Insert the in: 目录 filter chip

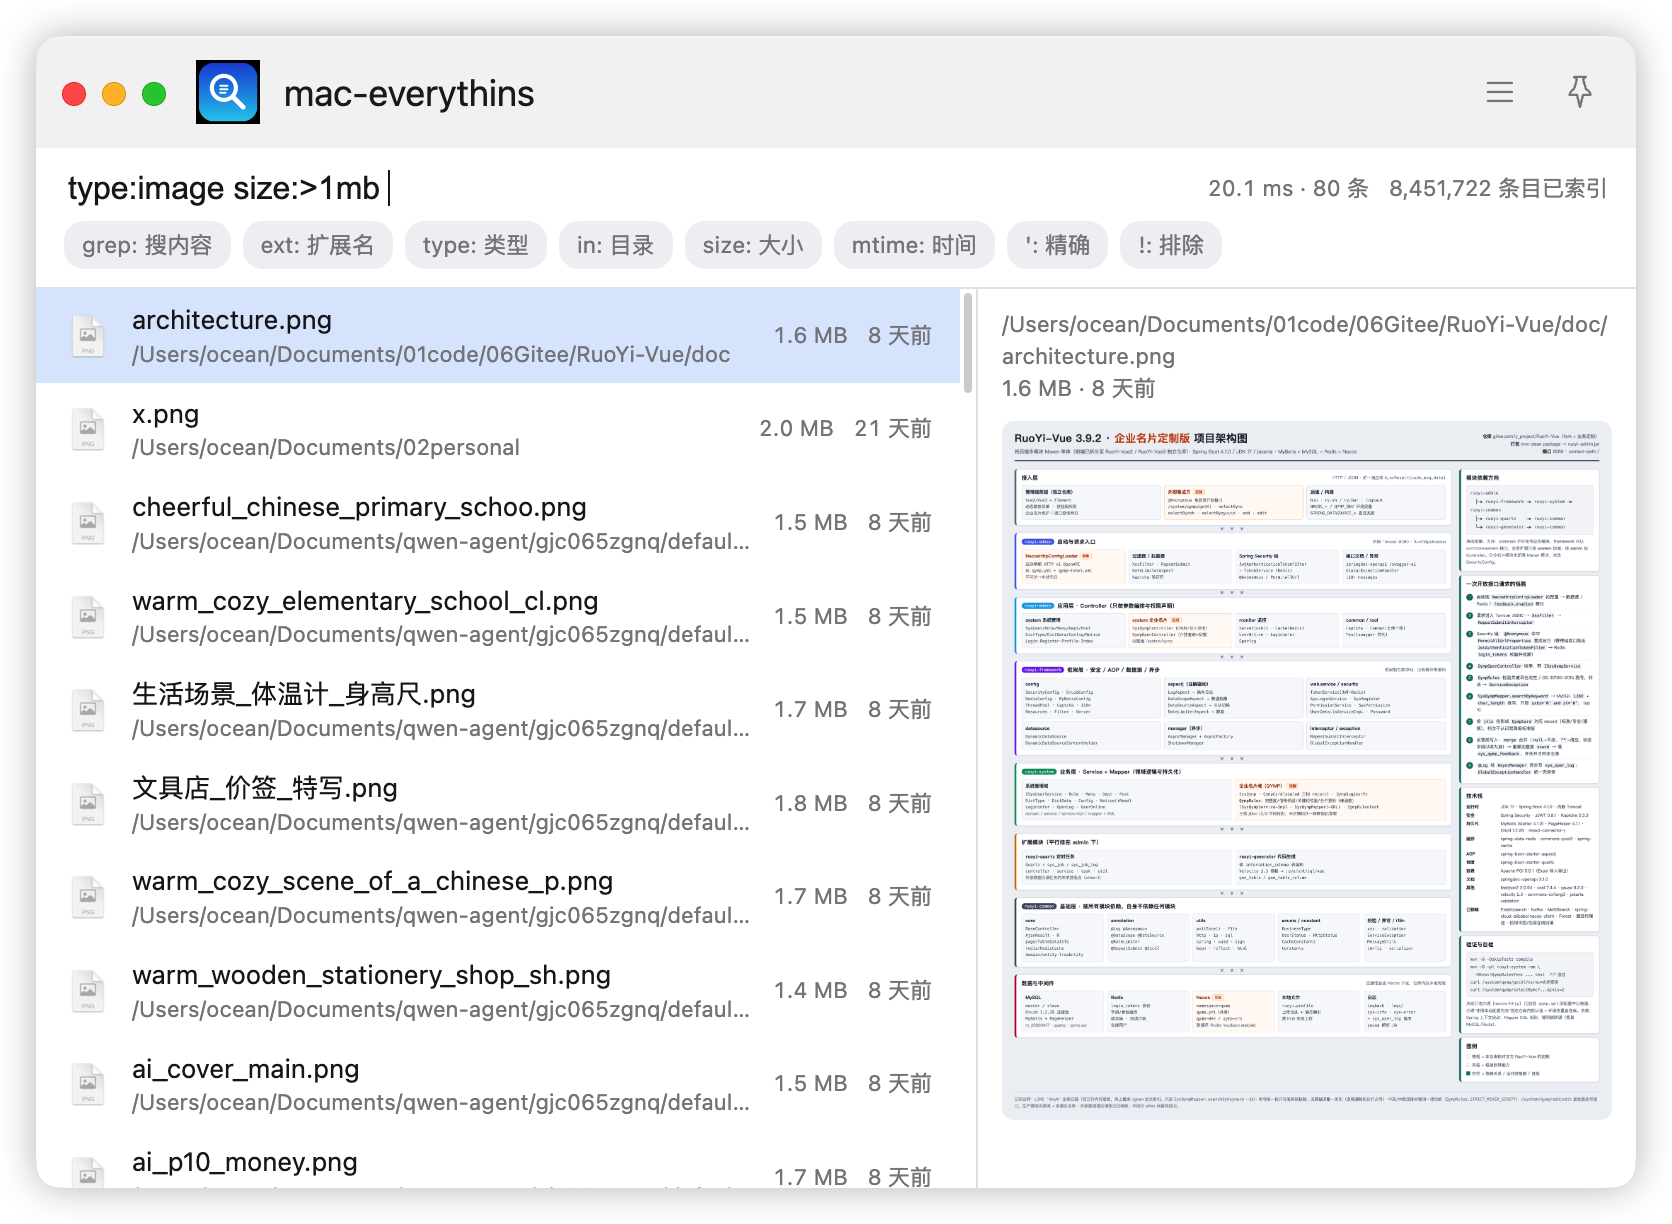click(615, 245)
